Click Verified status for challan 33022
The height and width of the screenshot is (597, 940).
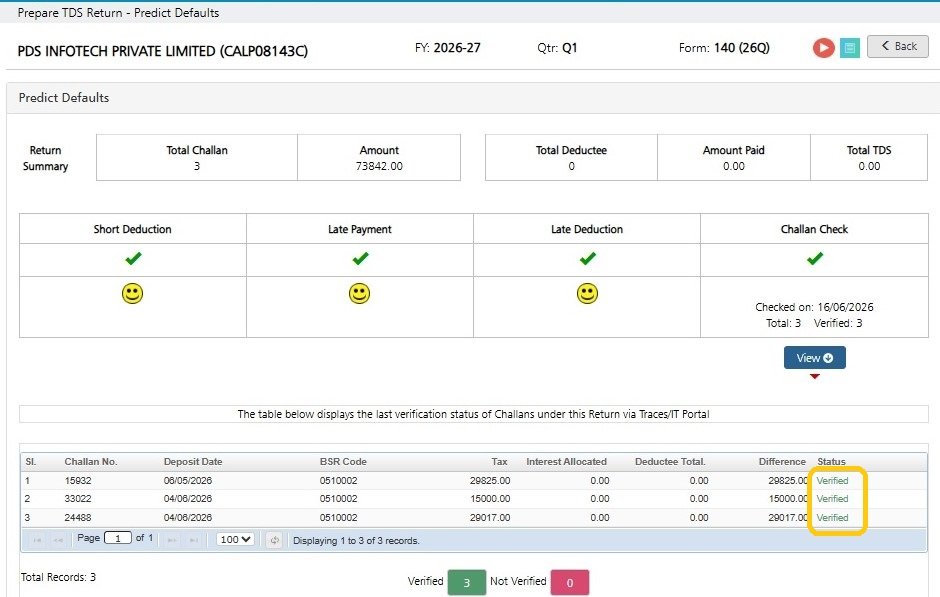[832, 499]
